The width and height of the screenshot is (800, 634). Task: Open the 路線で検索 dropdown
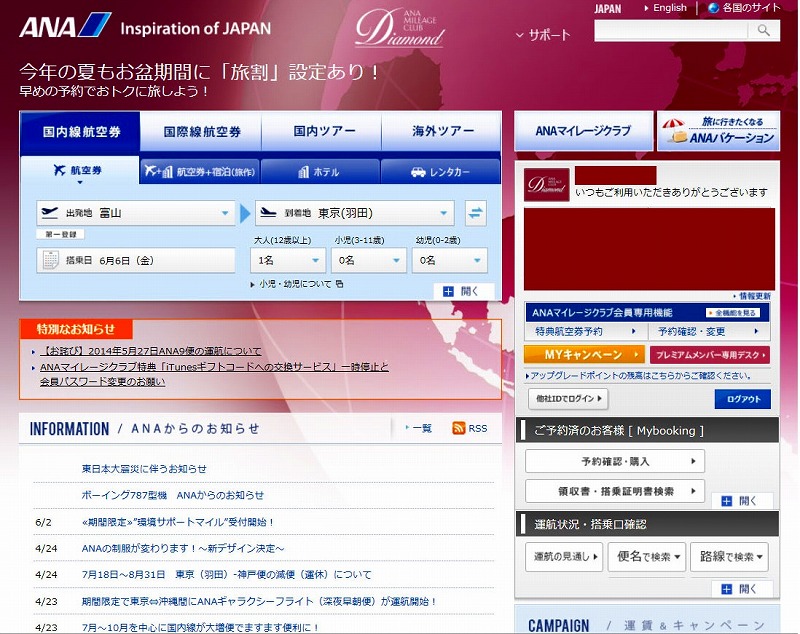pyautogui.click(x=730, y=556)
